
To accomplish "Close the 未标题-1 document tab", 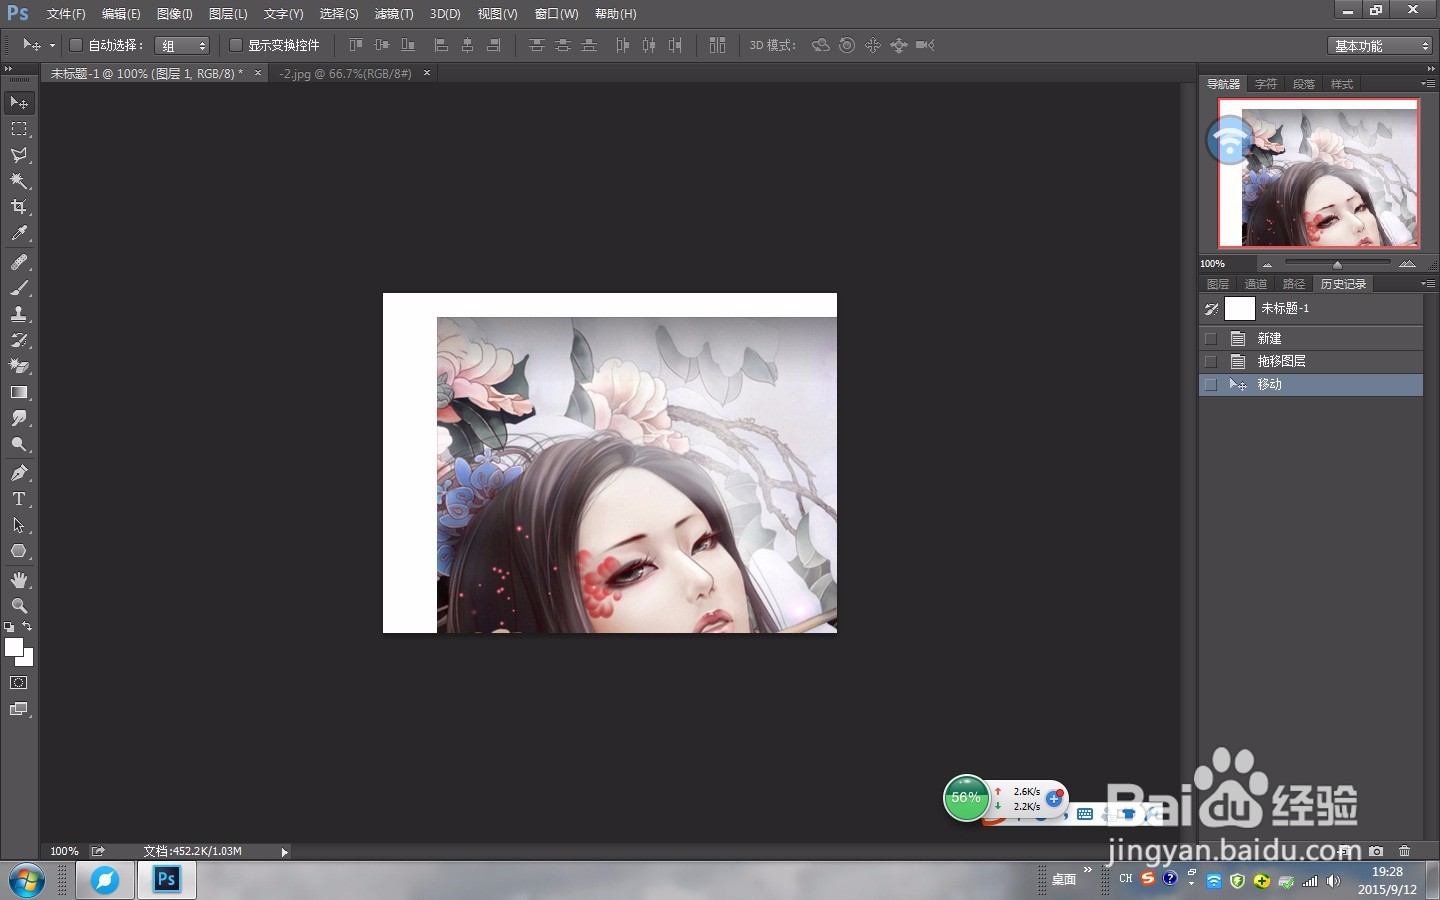I will (258, 73).
